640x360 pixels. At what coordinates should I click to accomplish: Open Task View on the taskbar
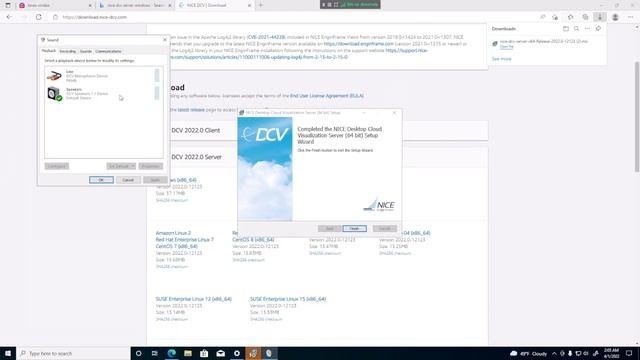click(x=155, y=353)
